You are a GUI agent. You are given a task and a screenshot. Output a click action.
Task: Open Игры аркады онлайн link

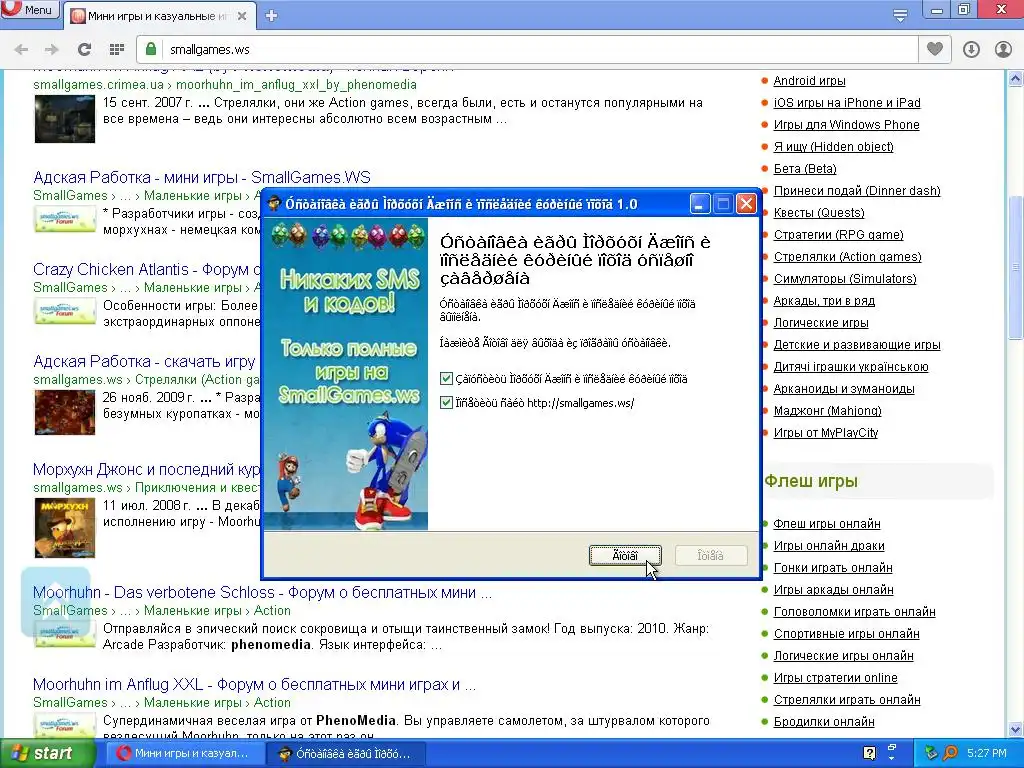(833, 590)
